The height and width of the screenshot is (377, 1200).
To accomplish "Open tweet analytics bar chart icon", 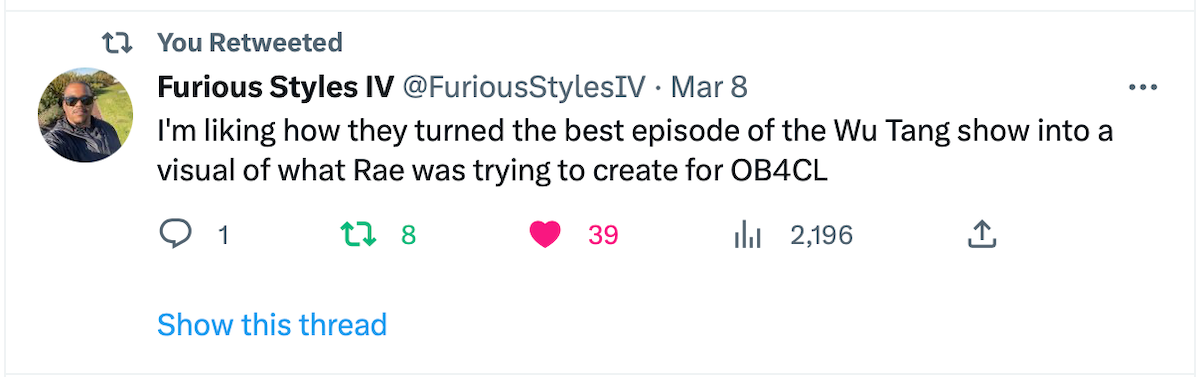I will click(x=748, y=235).
